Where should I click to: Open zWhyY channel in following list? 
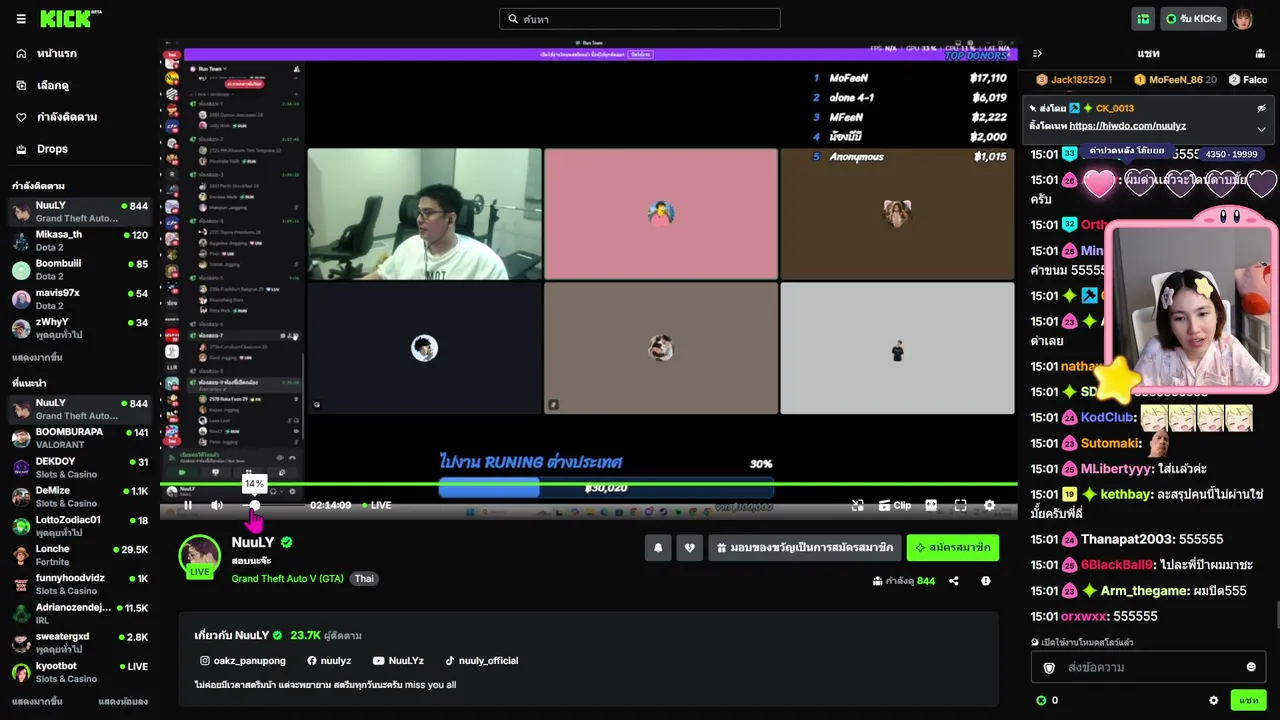tap(80, 328)
